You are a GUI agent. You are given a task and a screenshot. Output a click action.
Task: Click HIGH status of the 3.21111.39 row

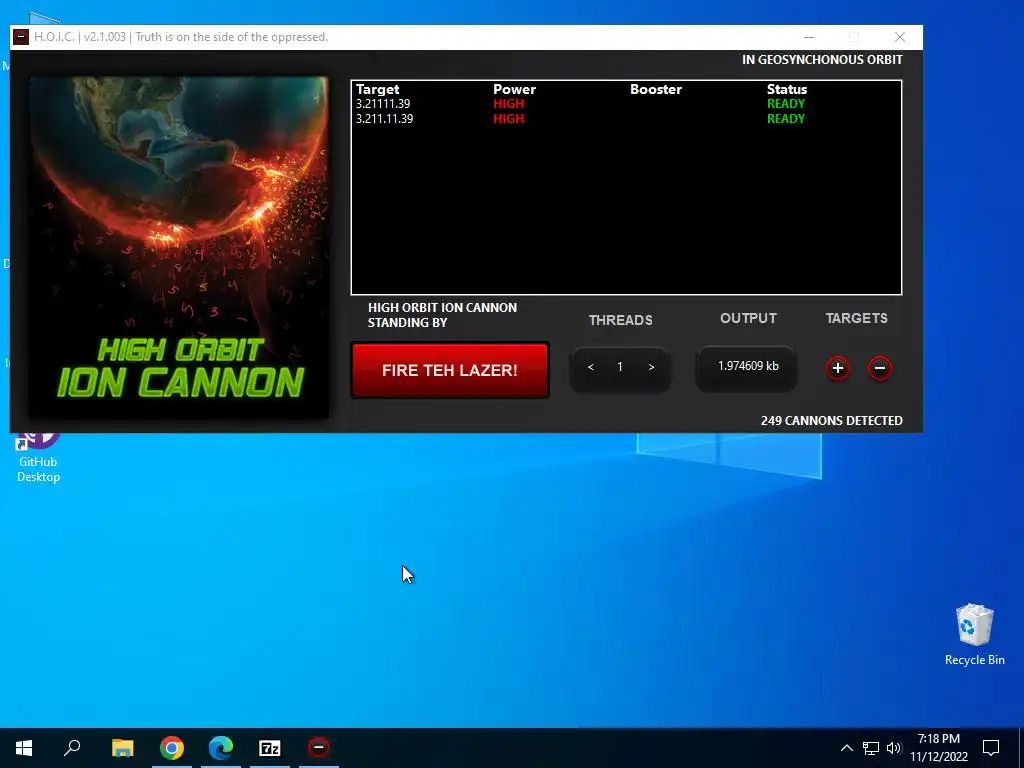508,104
